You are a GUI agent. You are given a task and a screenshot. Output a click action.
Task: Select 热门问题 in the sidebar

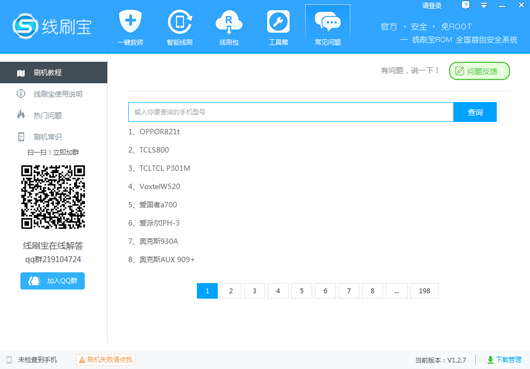click(x=53, y=115)
